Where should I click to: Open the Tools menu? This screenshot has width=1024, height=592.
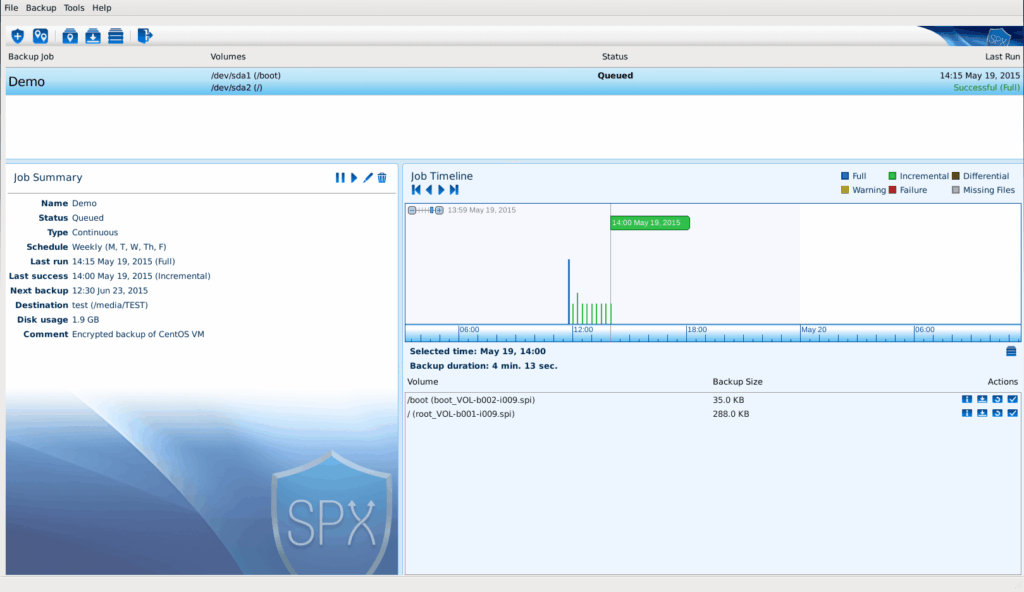(73, 7)
